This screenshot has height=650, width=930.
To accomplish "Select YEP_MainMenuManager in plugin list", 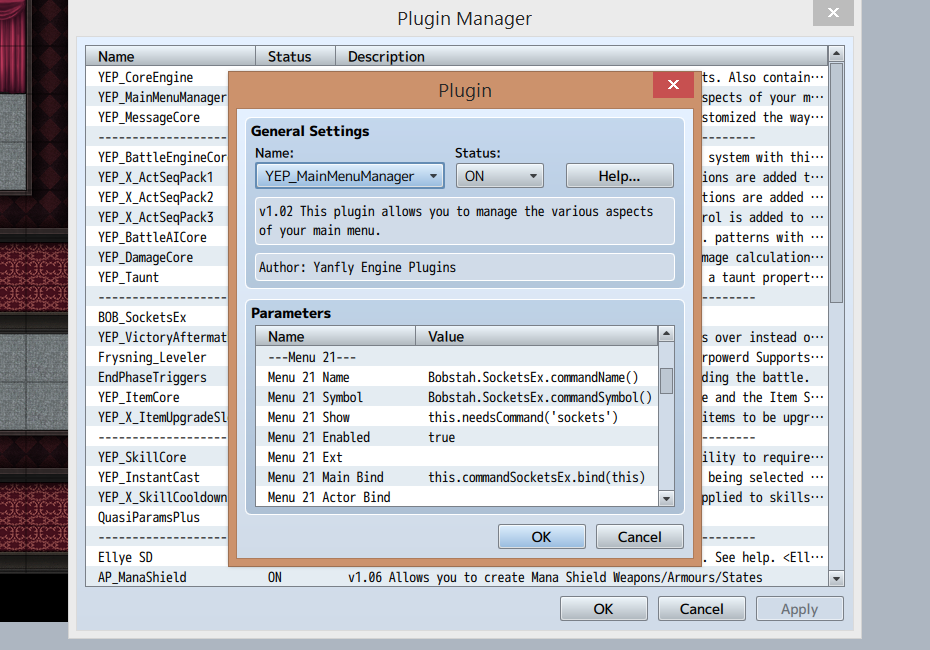I will tap(162, 97).
